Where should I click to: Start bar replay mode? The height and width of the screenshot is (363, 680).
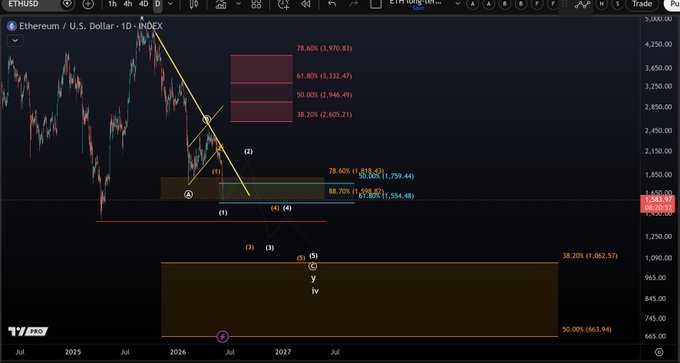(306, 4)
